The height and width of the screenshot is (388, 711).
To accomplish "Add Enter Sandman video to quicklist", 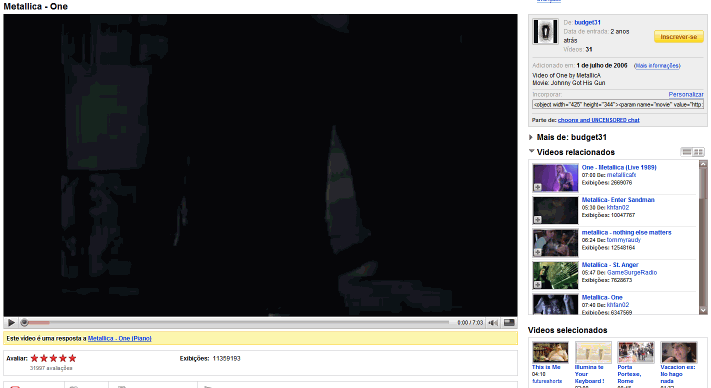I will click(537, 220).
